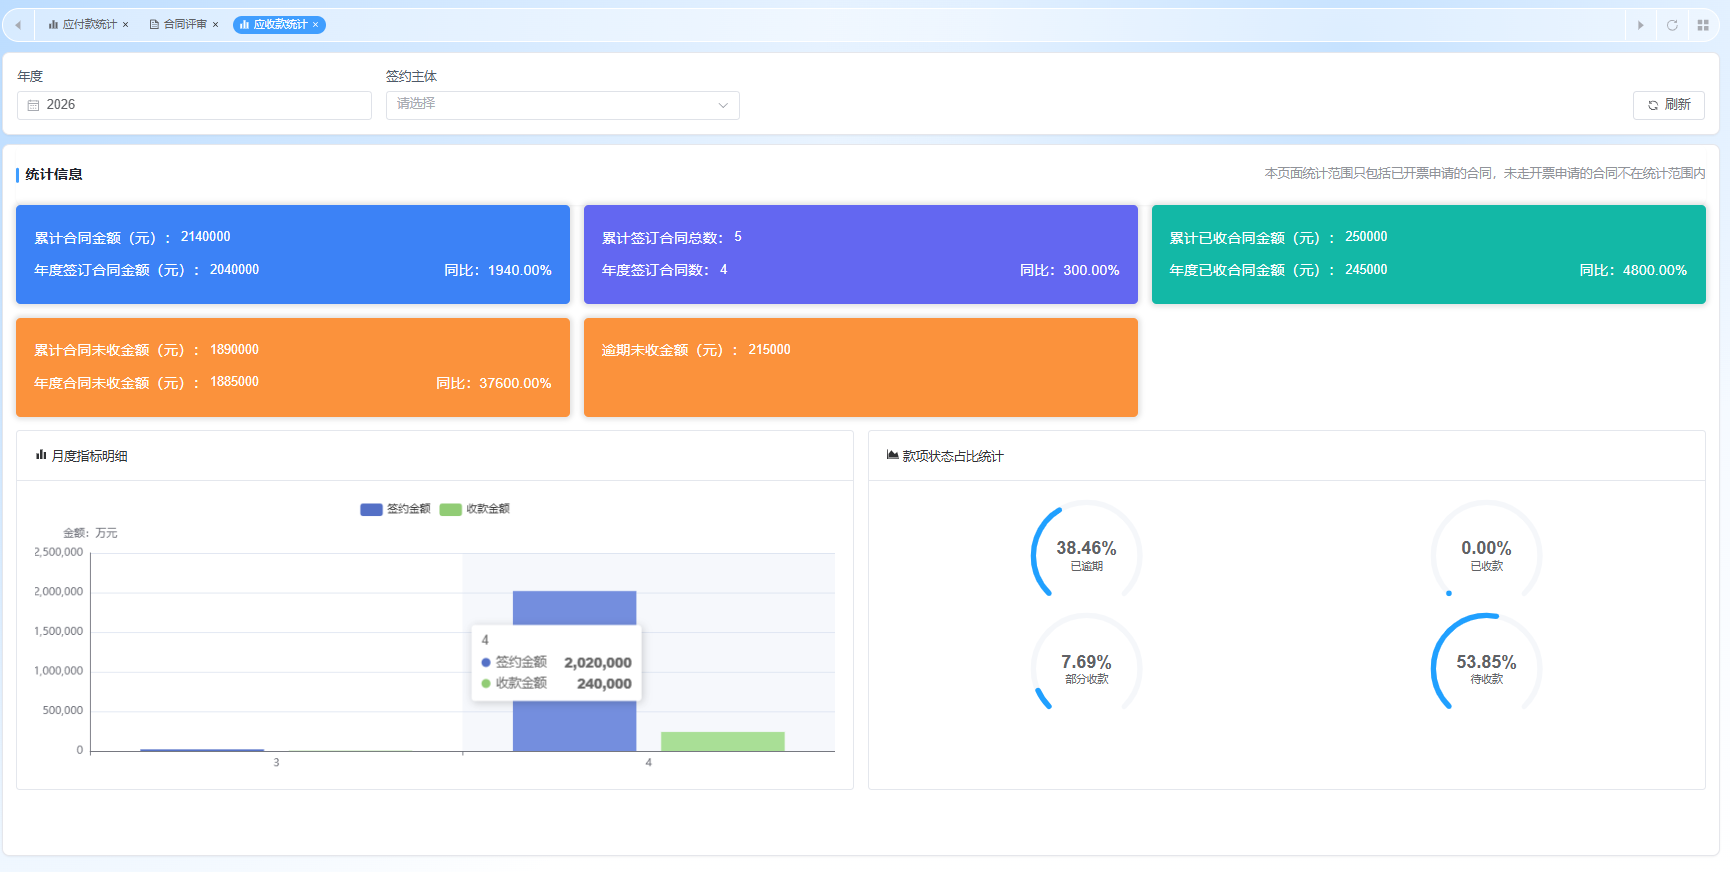Toggle the 收款金额 legend series
The image size is (1730, 872).
click(475, 509)
